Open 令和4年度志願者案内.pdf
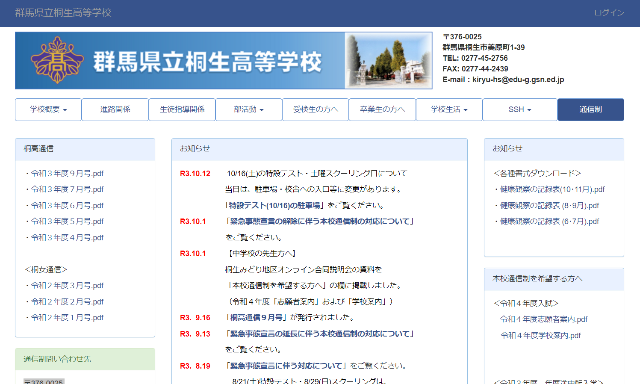 544,319
